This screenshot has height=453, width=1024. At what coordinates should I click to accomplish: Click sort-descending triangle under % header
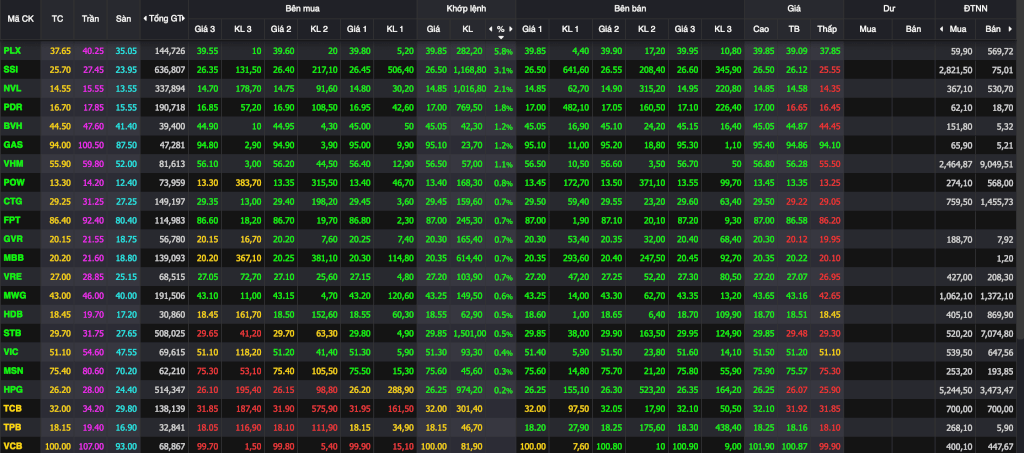[x=501, y=37]
